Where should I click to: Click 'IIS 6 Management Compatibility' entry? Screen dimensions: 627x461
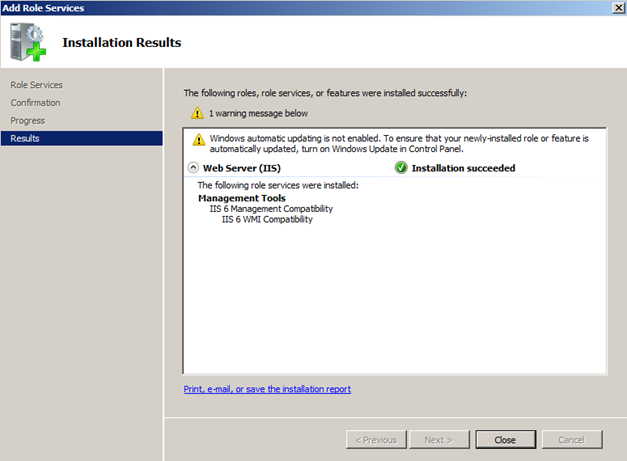271,209
